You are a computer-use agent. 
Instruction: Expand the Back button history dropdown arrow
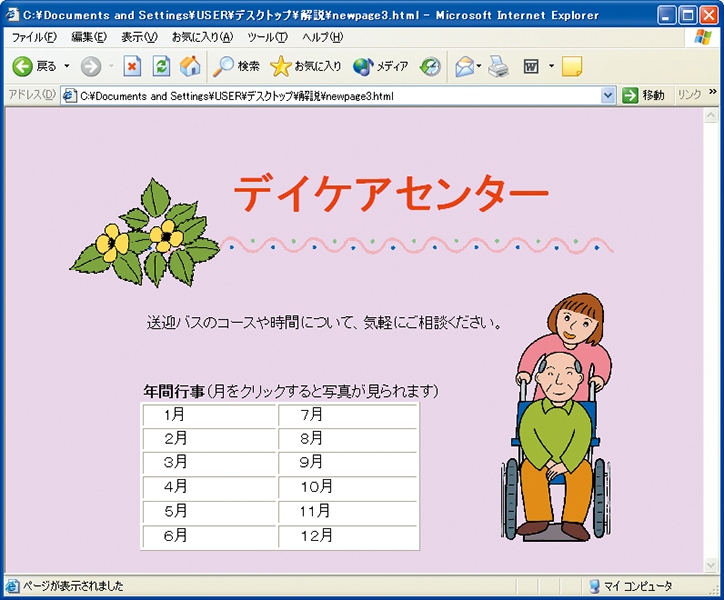click(x=67, y=66)
